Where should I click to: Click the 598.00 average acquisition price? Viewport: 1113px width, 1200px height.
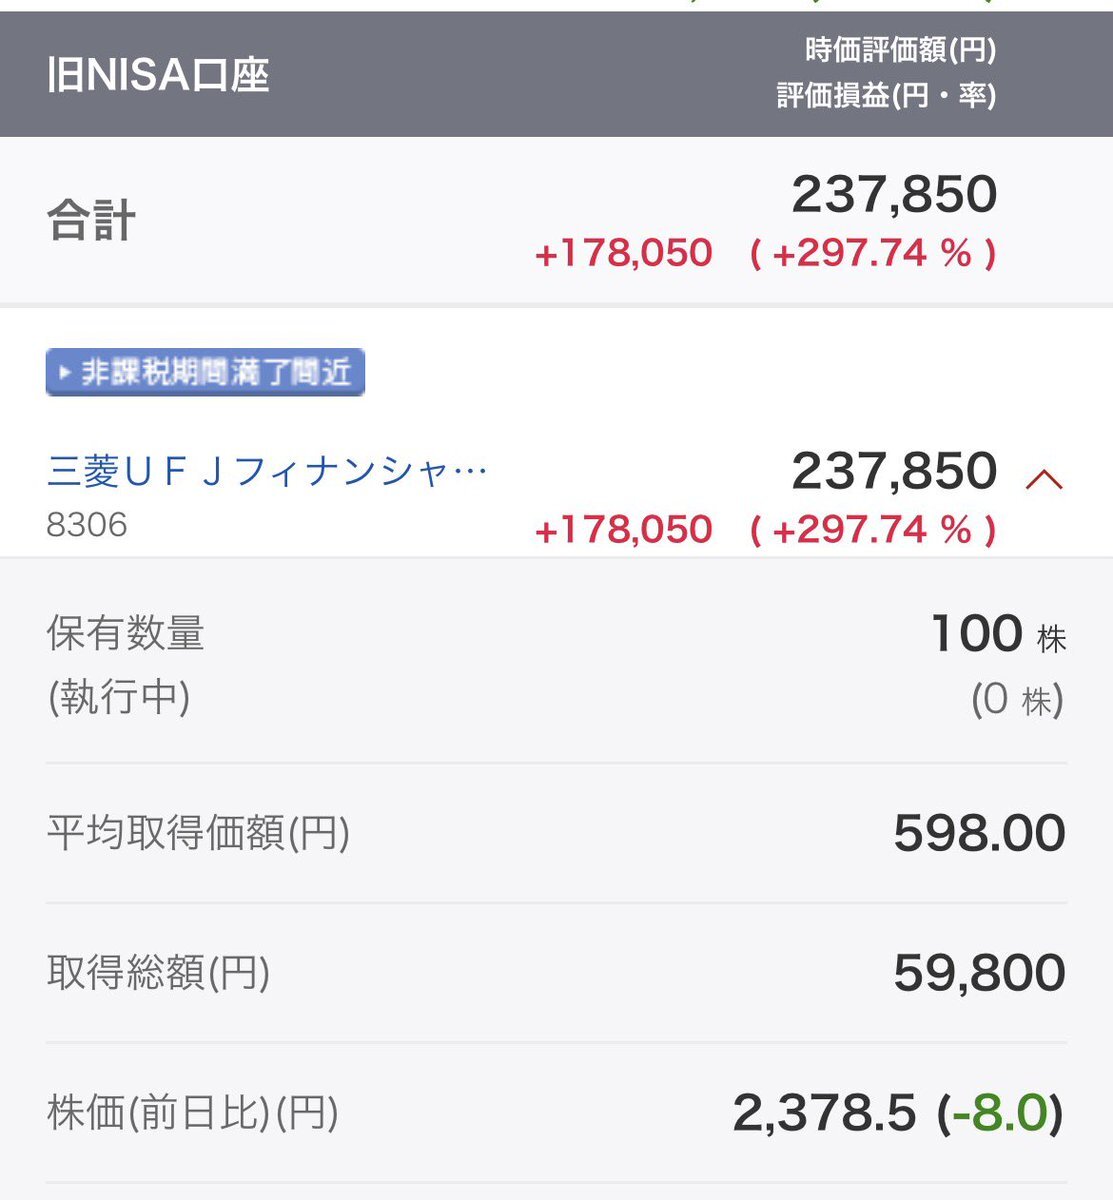click(x=979, y=833)
